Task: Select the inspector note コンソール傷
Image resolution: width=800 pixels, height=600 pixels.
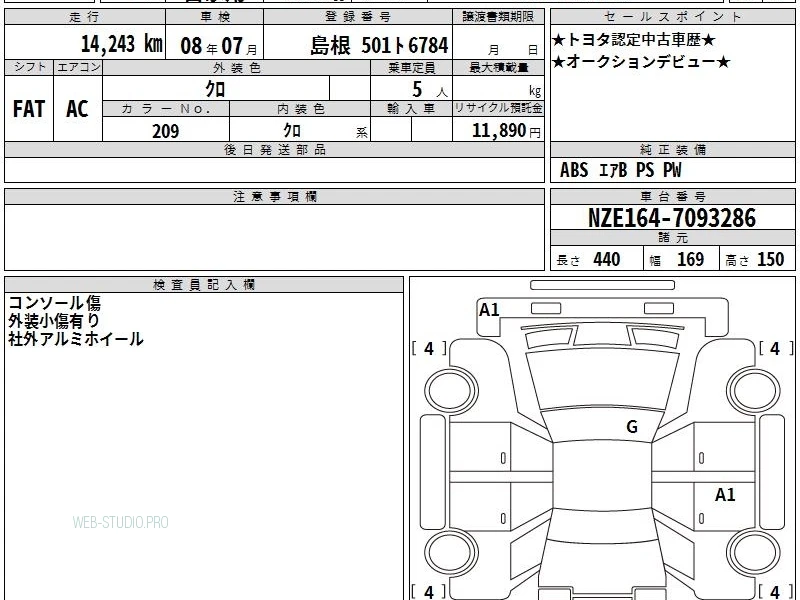Action: 55,303
